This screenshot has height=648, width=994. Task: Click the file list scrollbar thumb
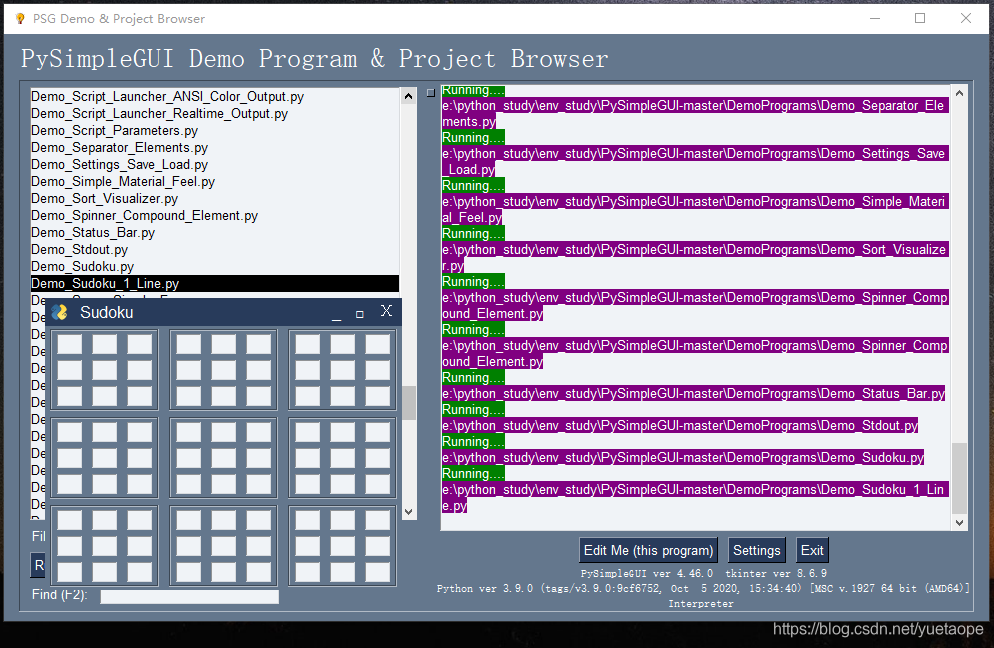pos(410,402)
